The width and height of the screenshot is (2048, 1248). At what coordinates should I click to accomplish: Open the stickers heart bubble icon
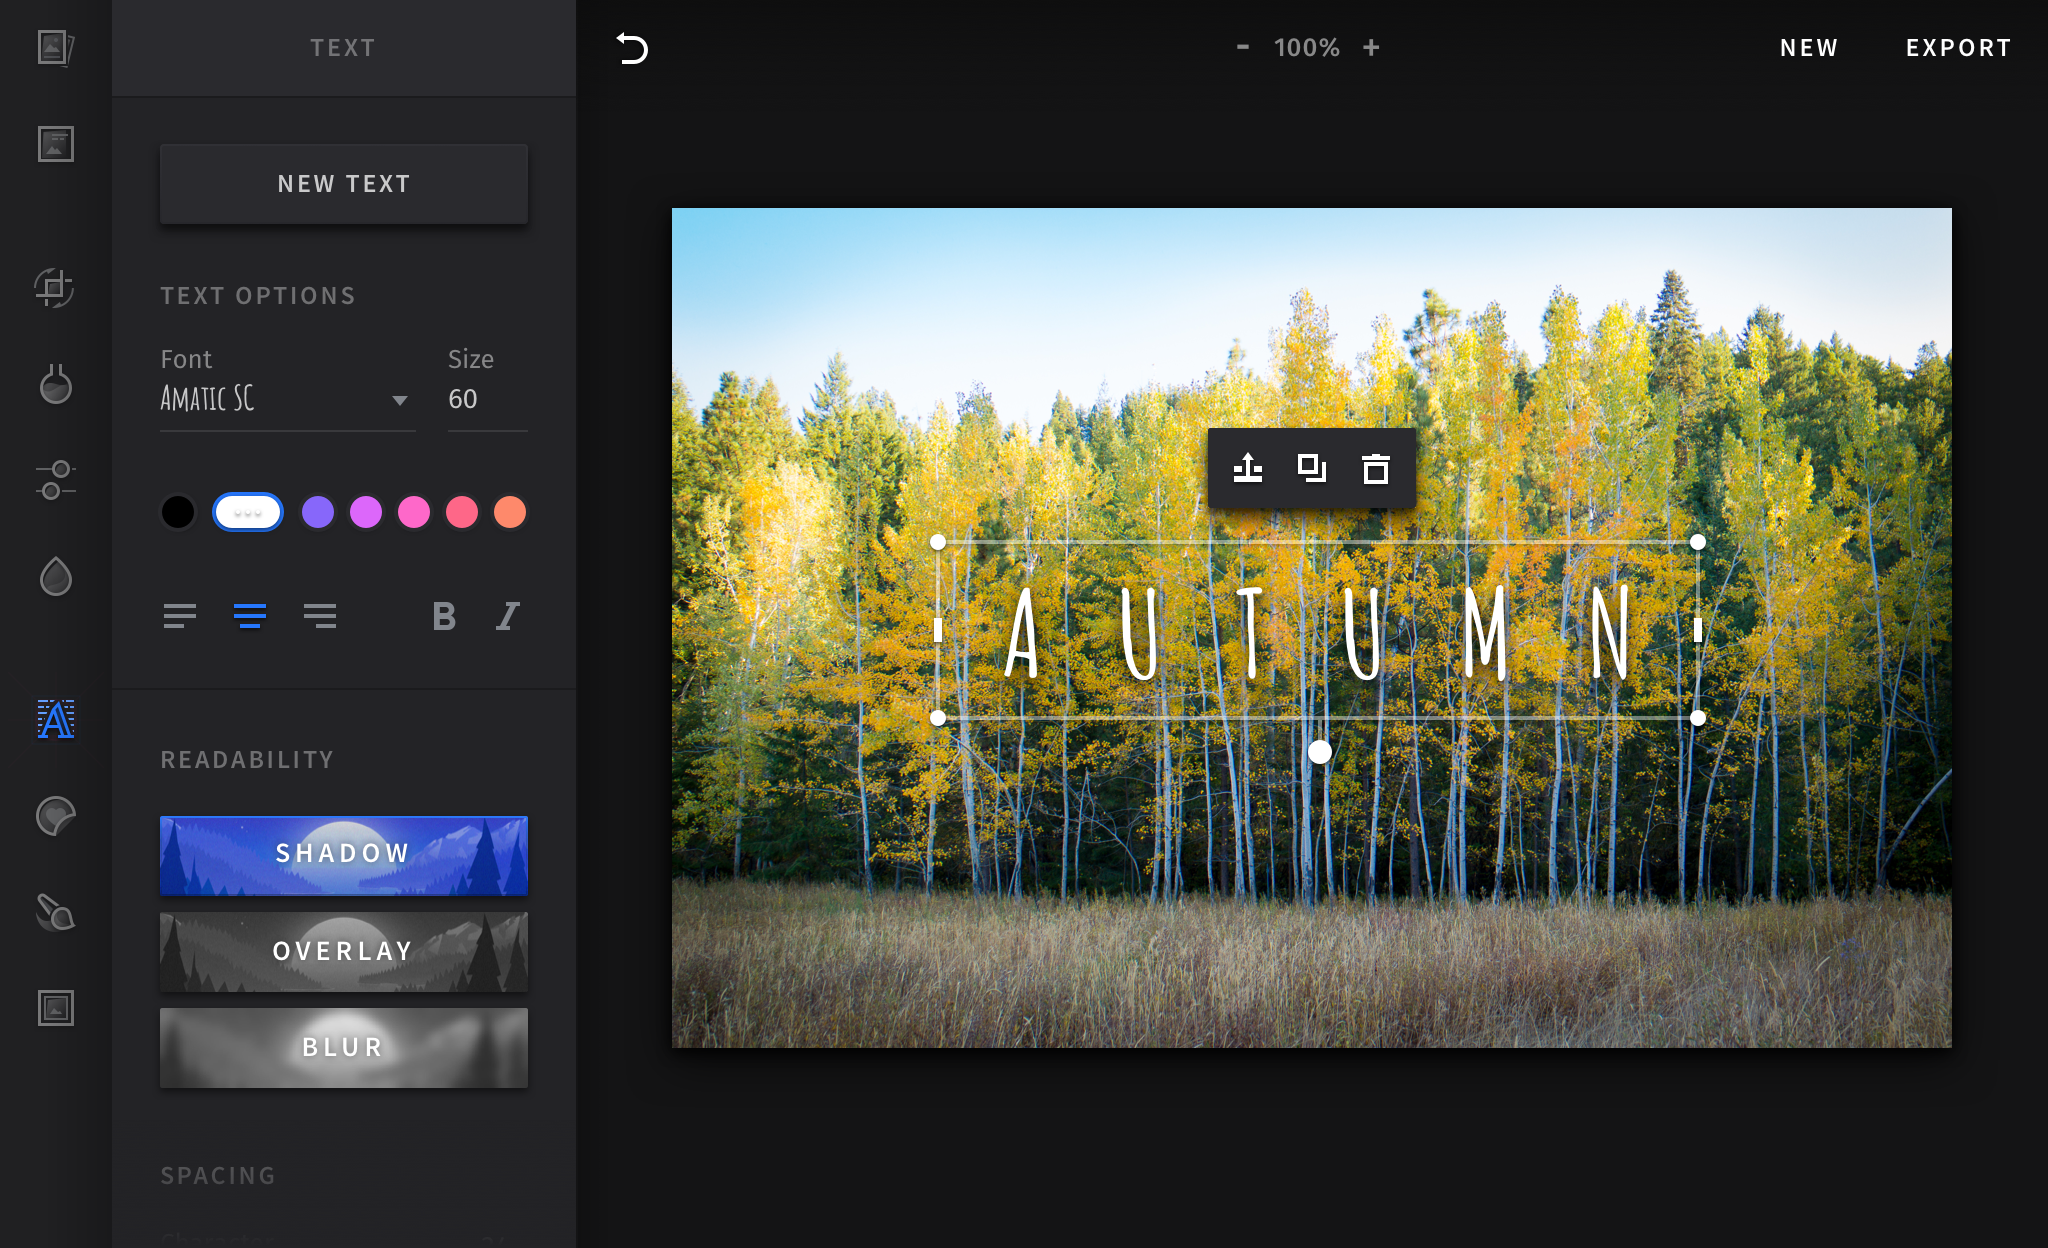(x=55, y=816)
